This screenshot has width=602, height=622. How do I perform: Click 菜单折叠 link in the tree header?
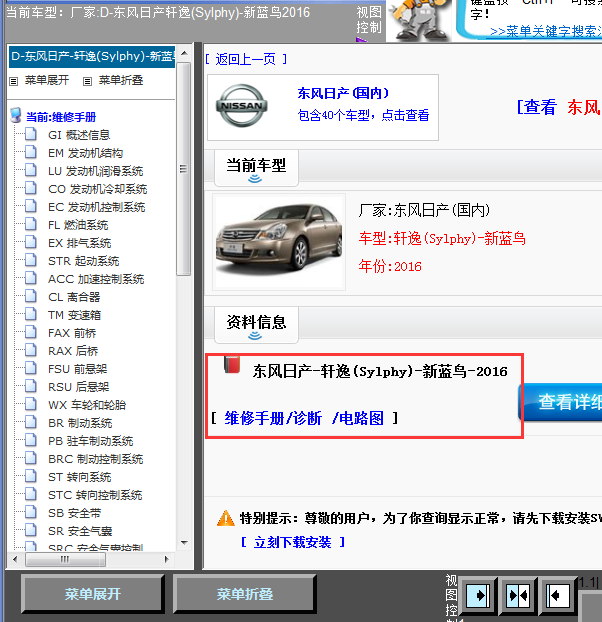tap(121, 80)
